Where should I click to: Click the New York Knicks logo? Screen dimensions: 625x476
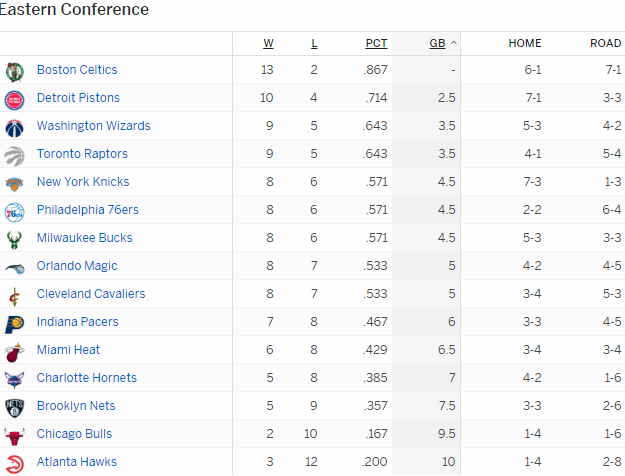coord(14,182)
